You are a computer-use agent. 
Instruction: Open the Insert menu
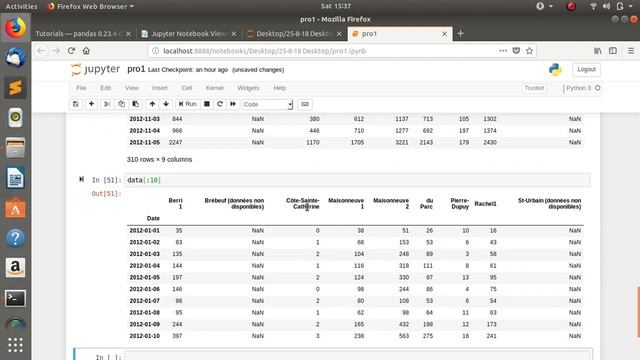click(160, 88)
